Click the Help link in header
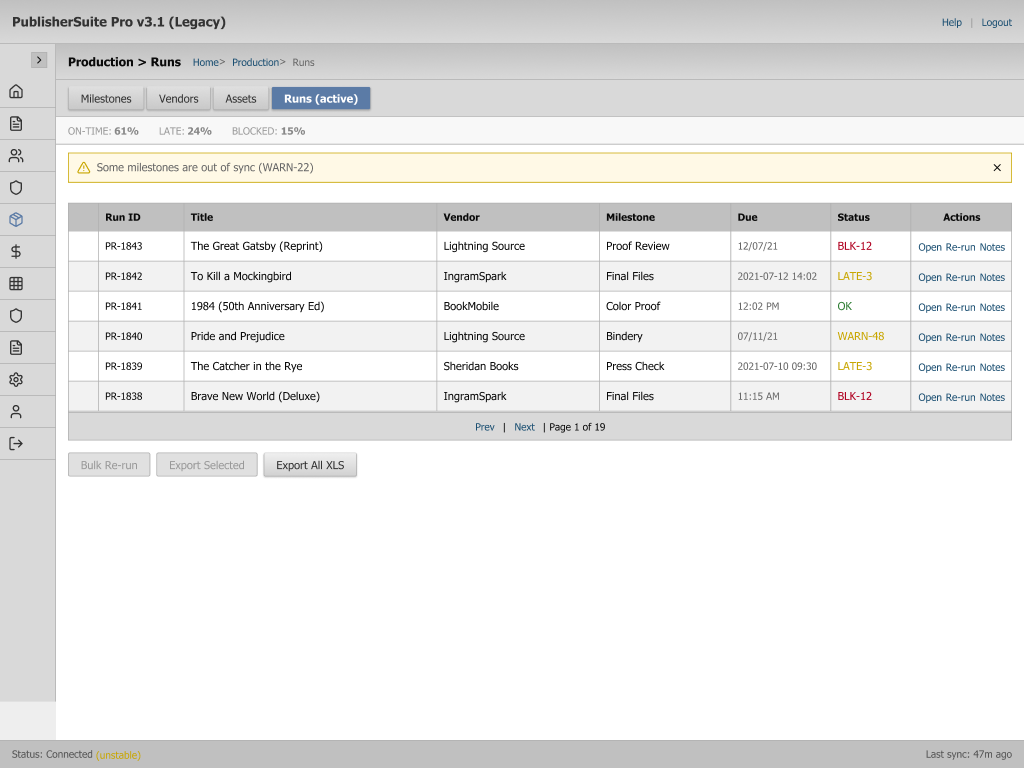1024x768 pixels. tap(951, 22)
